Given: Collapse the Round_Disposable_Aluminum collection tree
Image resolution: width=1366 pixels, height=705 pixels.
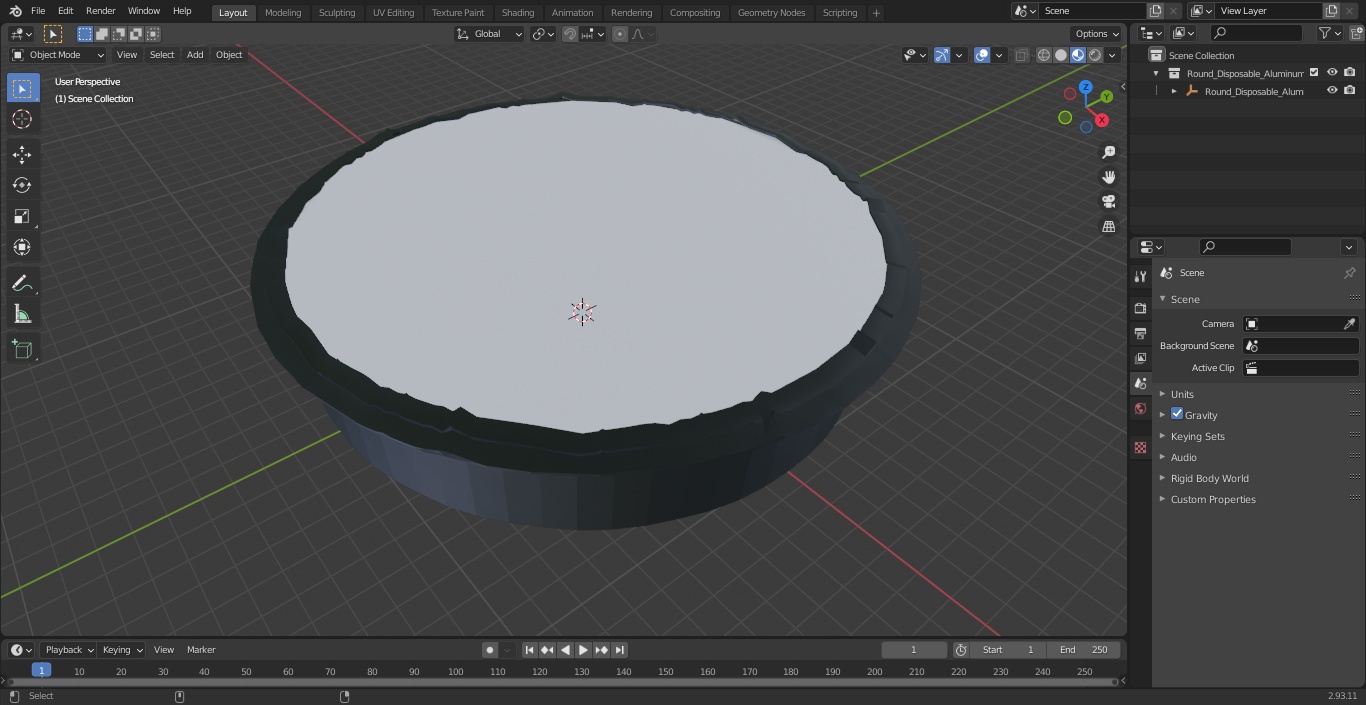Looking at the screenshot, I should (1156, 73).
